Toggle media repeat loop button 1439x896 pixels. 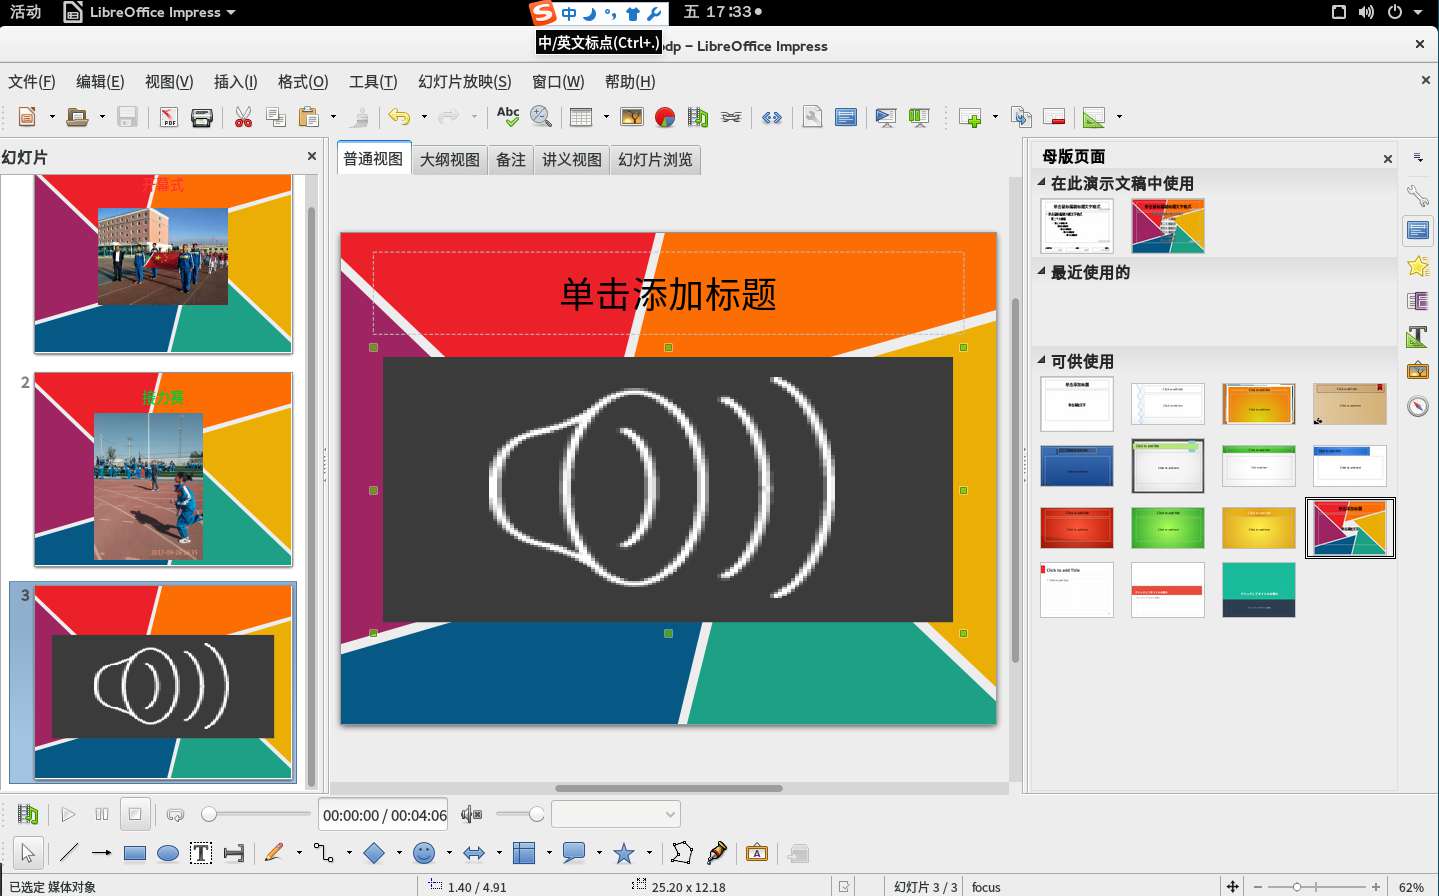coord(175,815)
